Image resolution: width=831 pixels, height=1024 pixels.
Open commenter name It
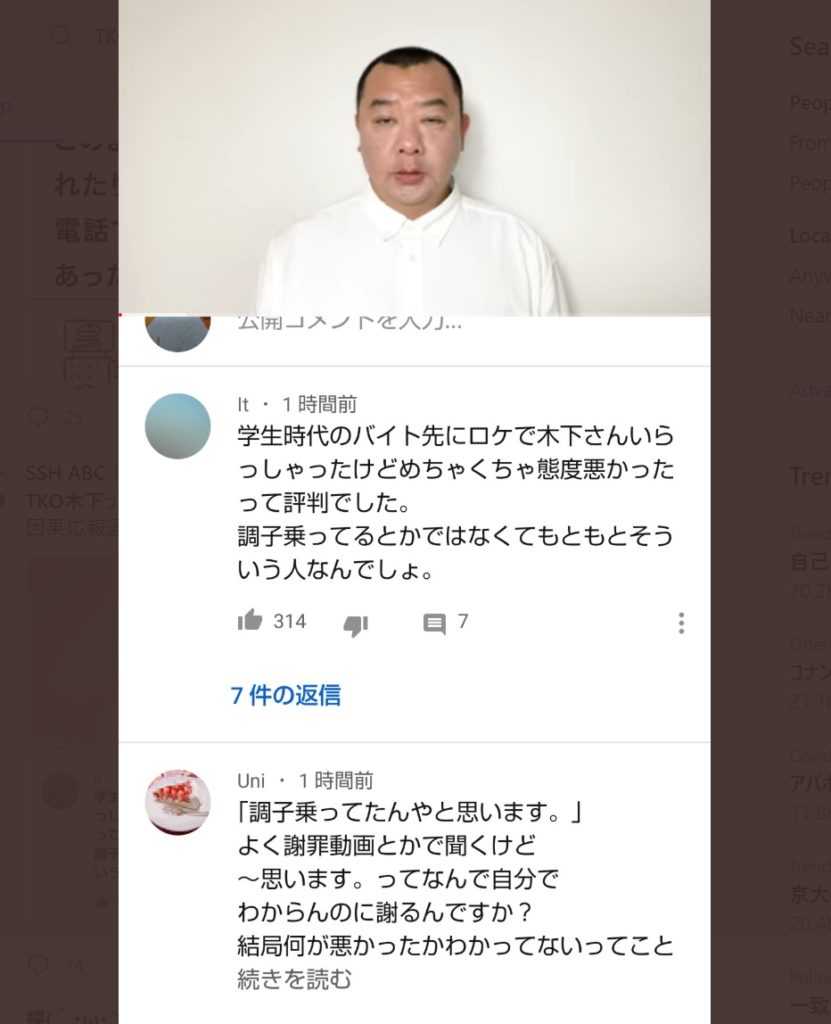[243, 405]
